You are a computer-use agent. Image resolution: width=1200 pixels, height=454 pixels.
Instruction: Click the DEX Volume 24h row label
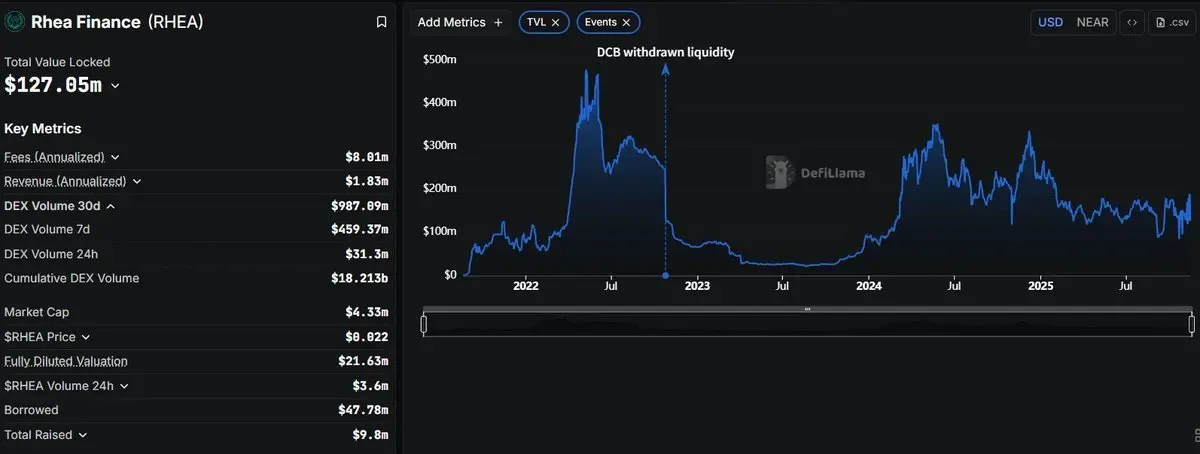(x=51, y=254)
